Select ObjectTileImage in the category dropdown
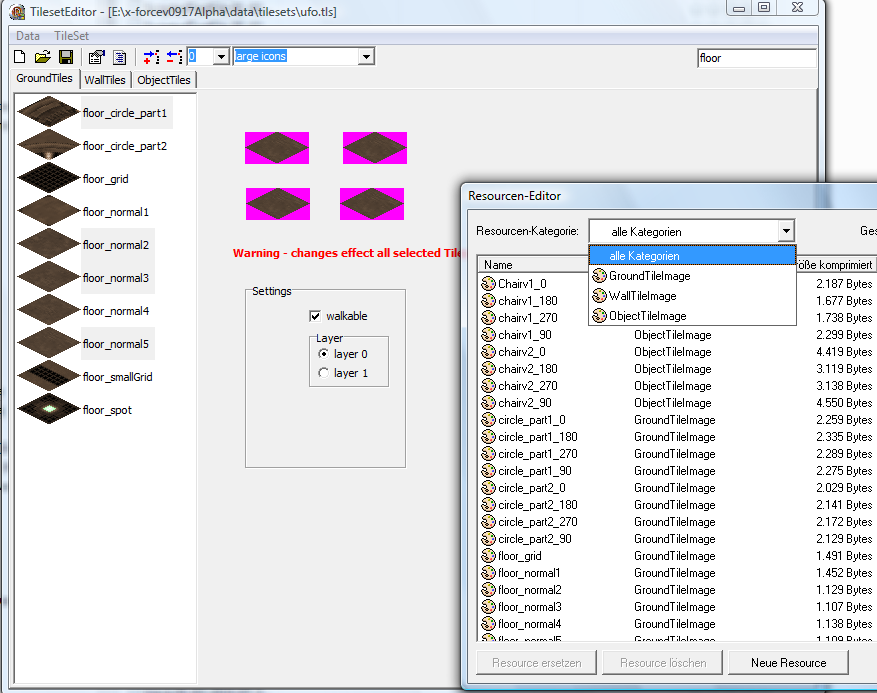This screenshot has height=693, width=877. (647, 316)
